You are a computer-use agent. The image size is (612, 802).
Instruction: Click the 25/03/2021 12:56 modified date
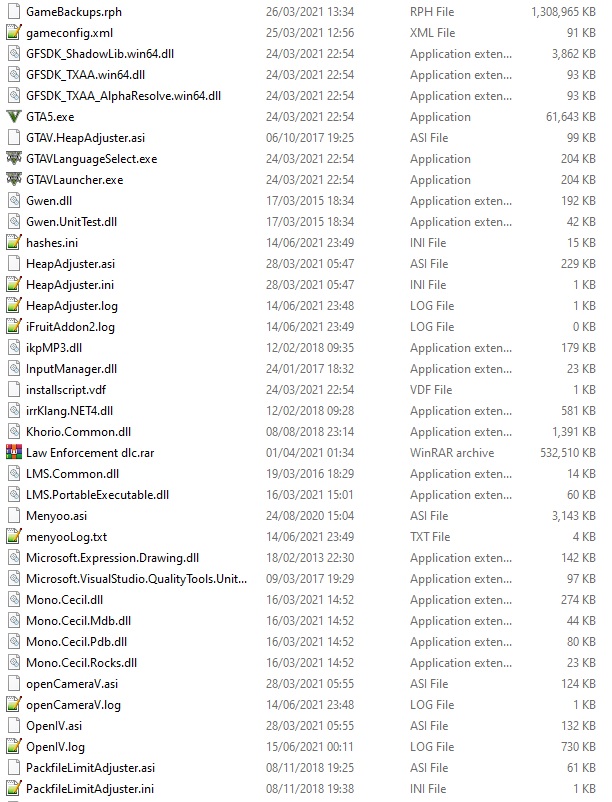pyautogui.click(x=310, y=33)
